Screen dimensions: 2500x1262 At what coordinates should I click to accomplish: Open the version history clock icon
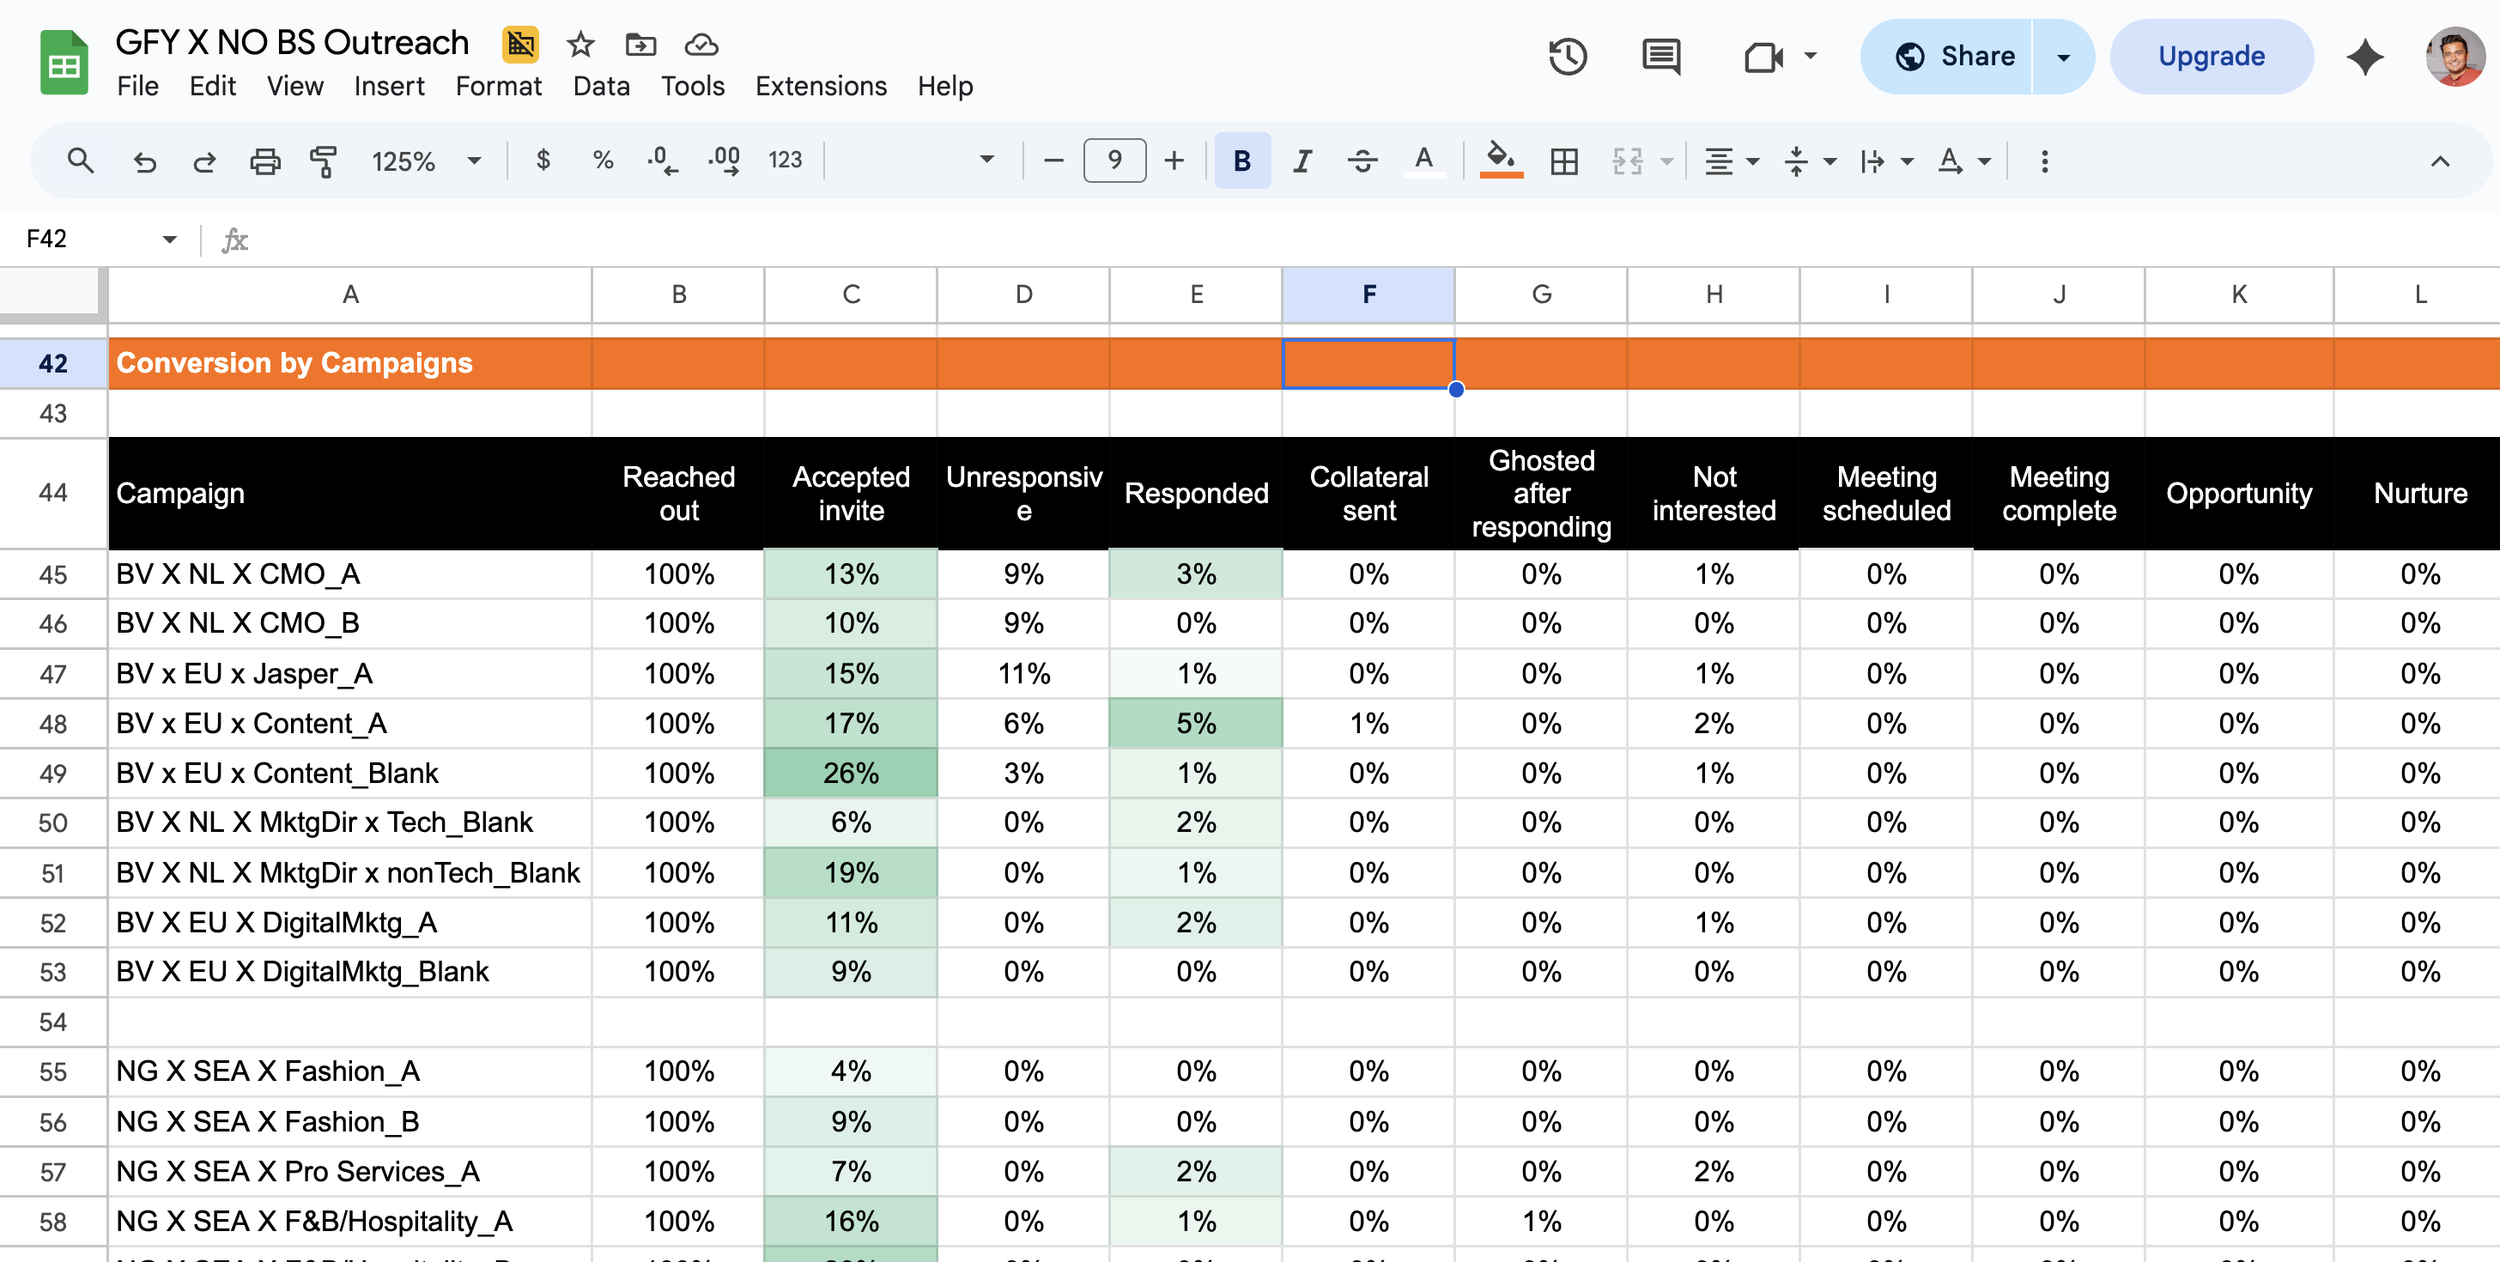tap(1567, 57)
